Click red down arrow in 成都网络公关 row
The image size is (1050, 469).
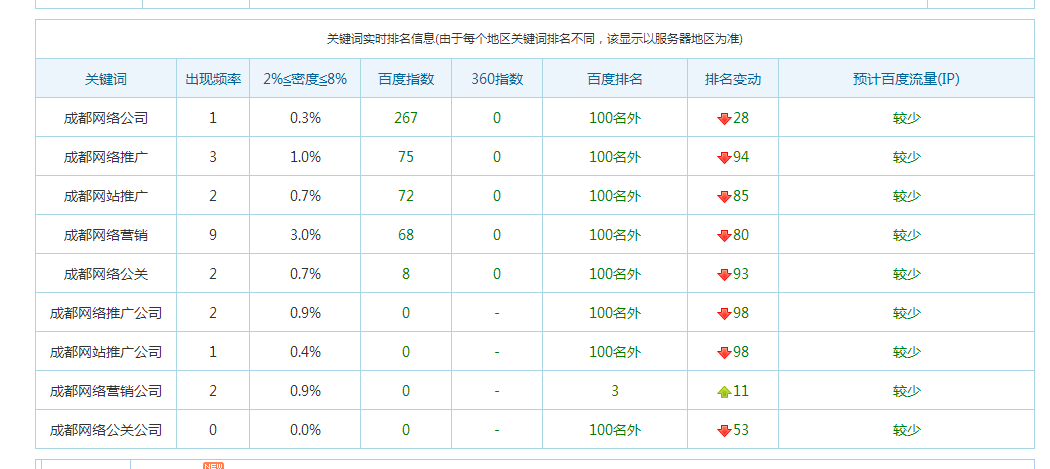pyautogui.click(x=724, y=274)
